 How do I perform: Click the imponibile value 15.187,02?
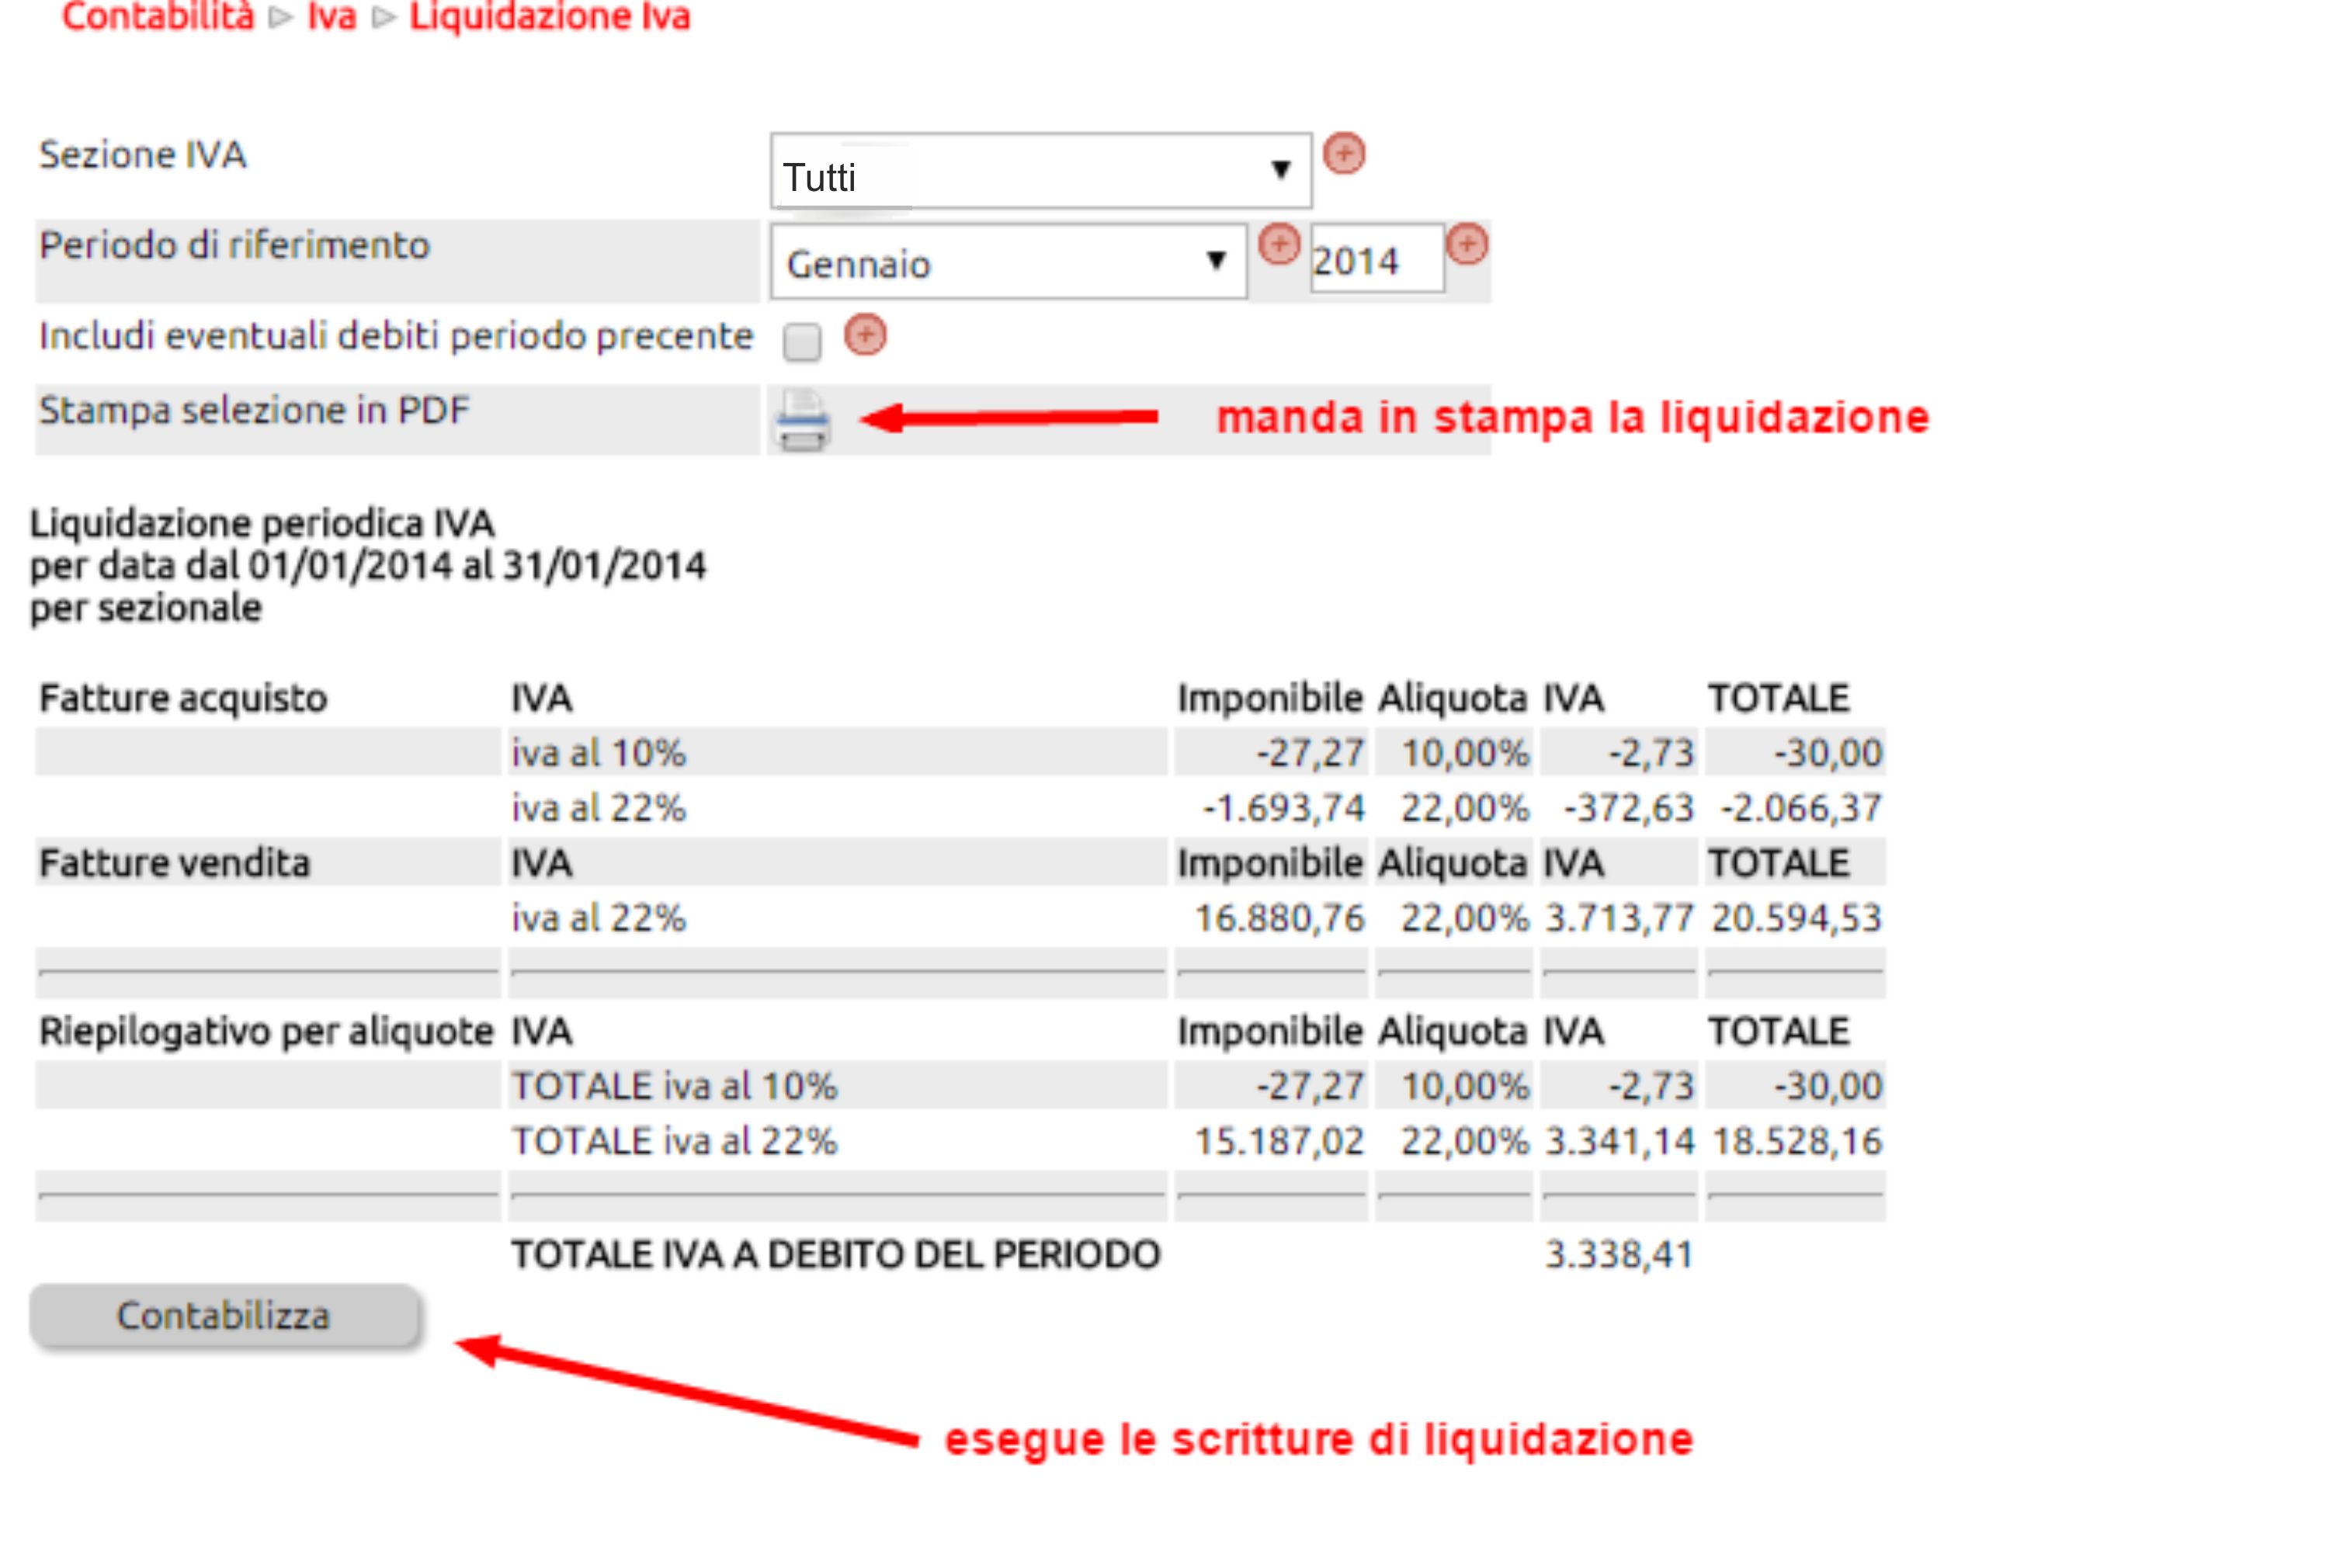pyautogui.click(x=1280, y=1141)
